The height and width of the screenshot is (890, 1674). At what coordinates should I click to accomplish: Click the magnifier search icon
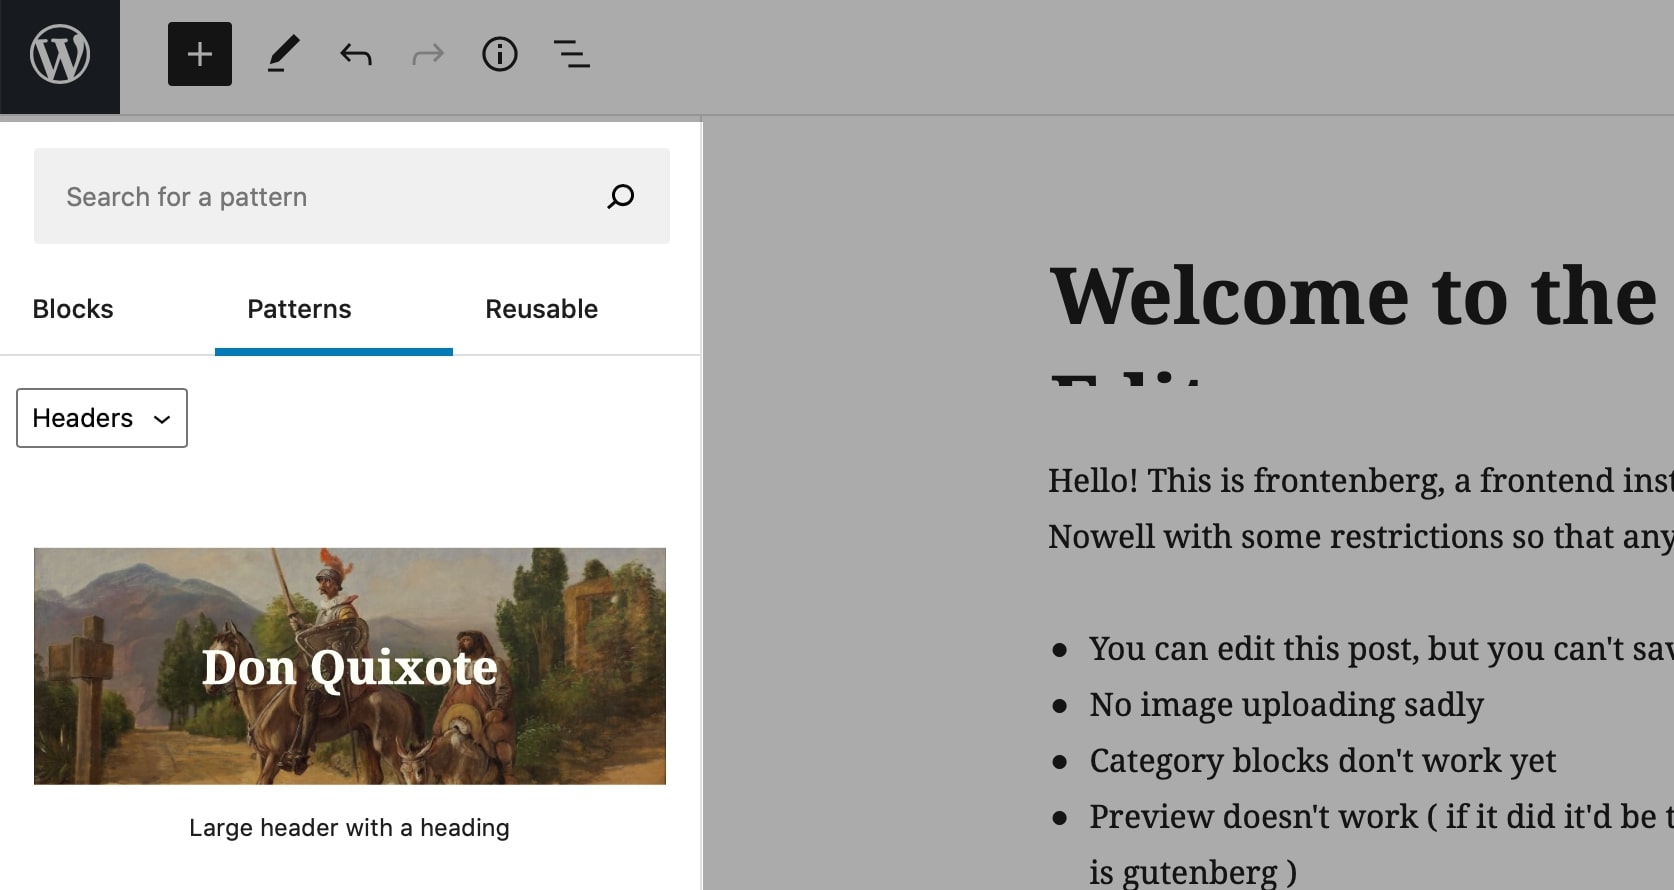[621, 196]
